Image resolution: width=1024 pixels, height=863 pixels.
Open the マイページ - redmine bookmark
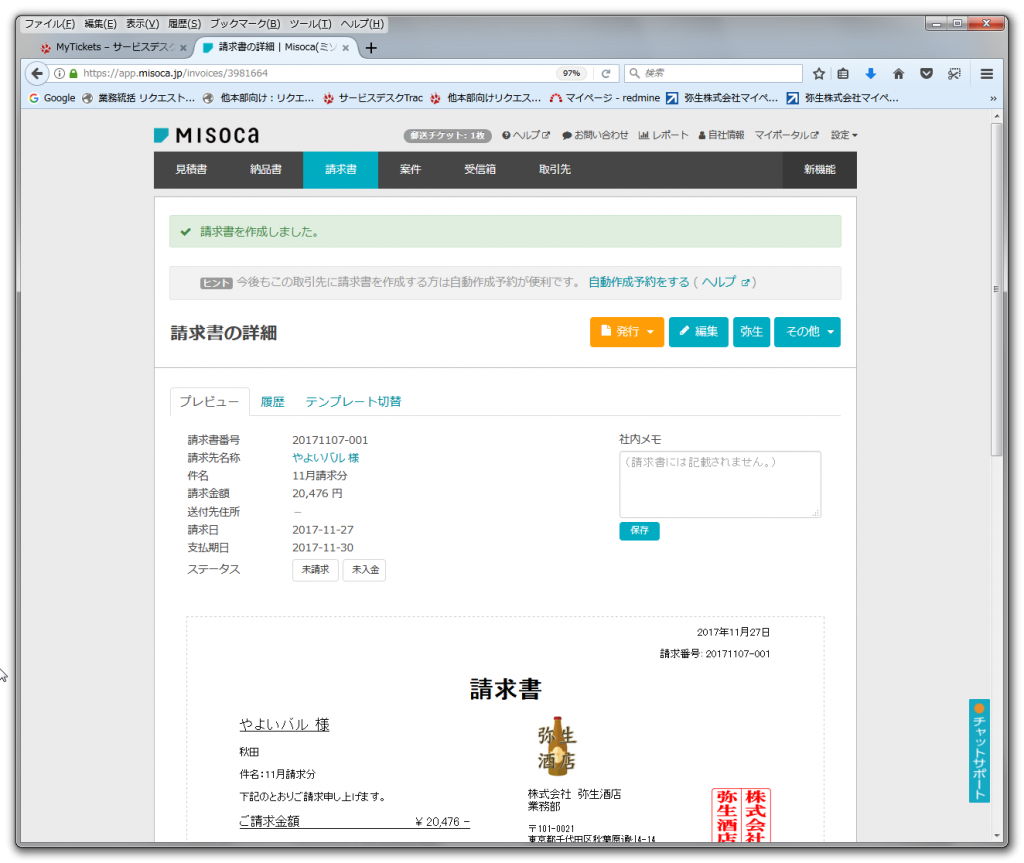point(605,98)
